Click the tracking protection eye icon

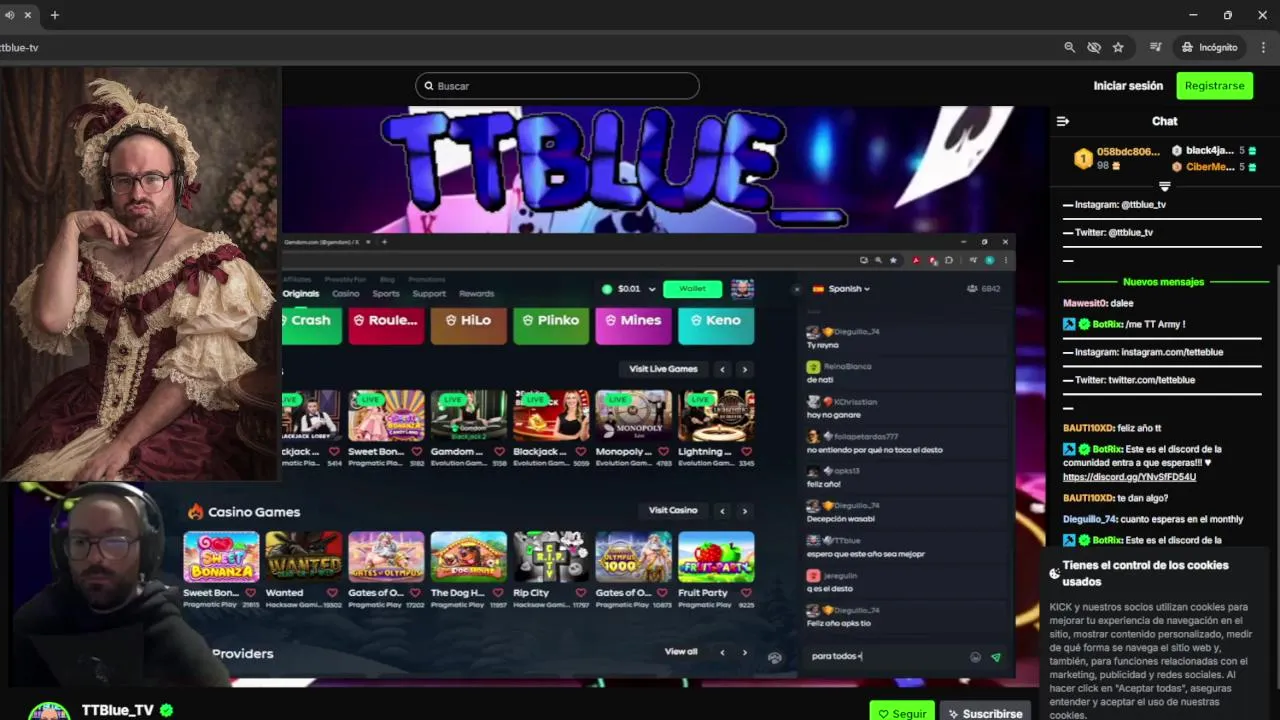[1094, 47]
